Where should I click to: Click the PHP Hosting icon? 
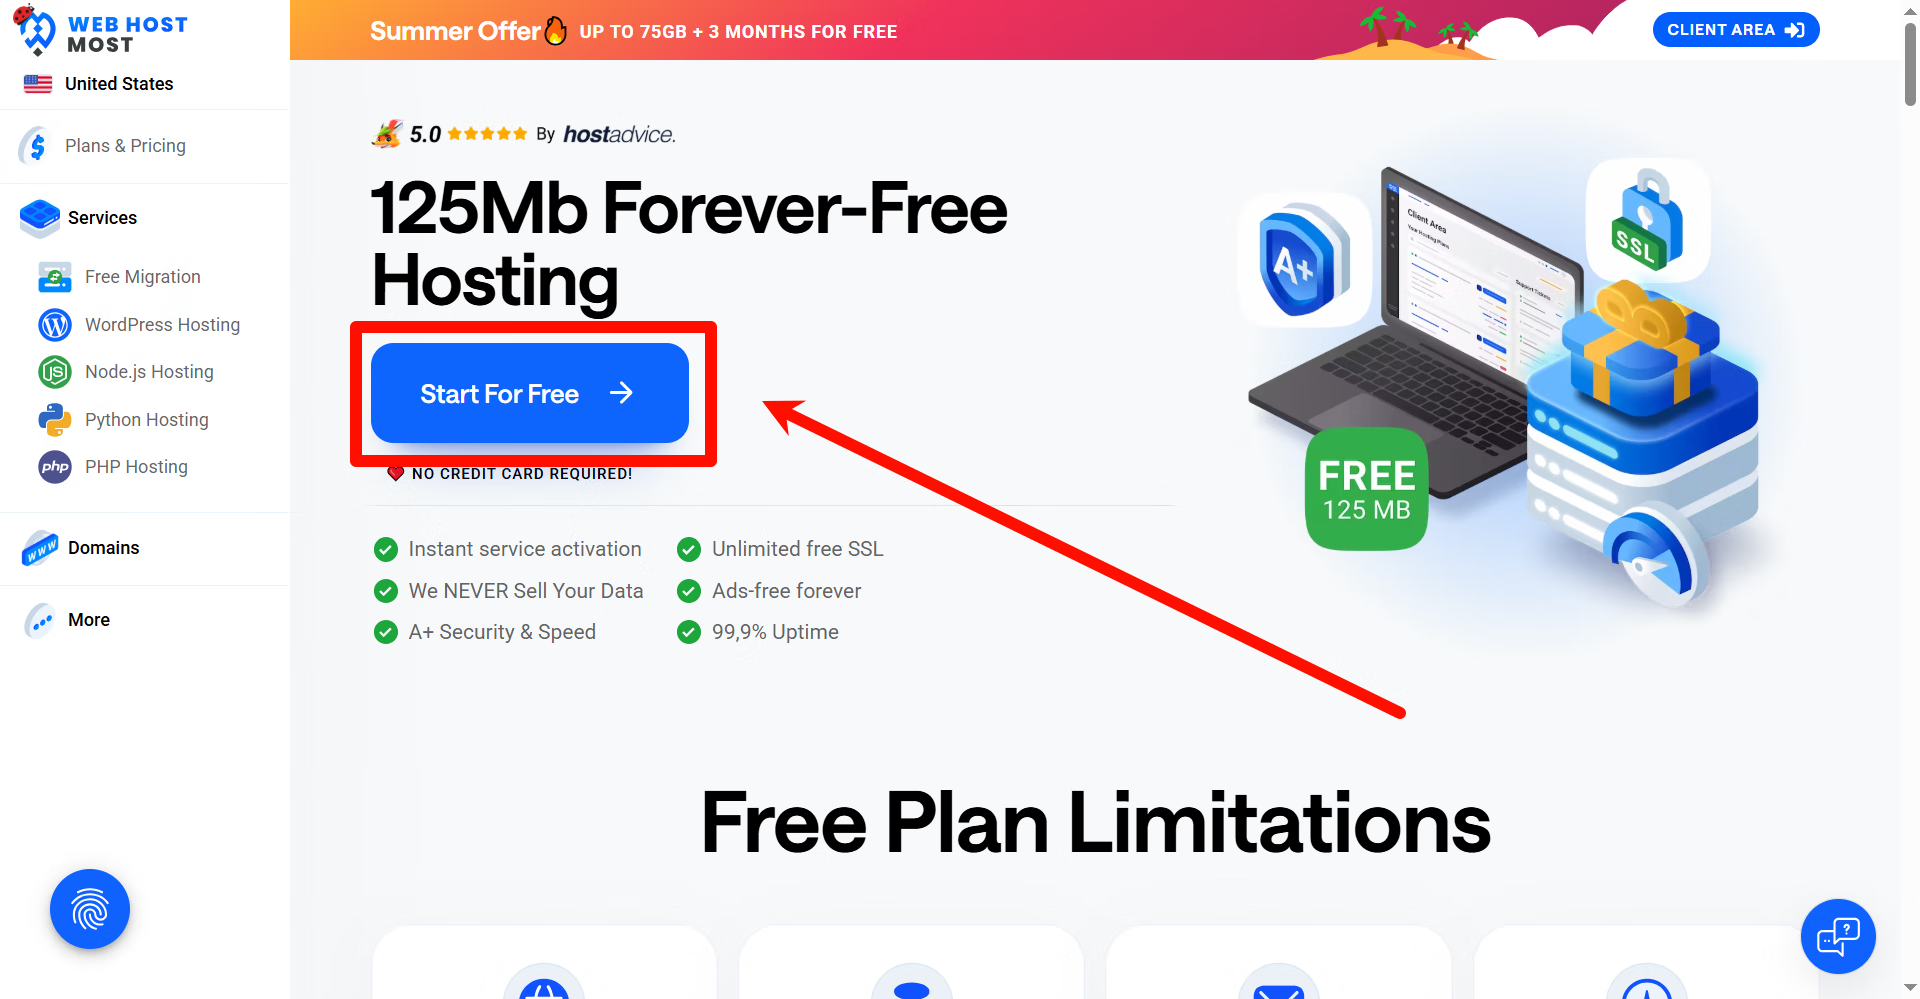(x=55, y=467)
